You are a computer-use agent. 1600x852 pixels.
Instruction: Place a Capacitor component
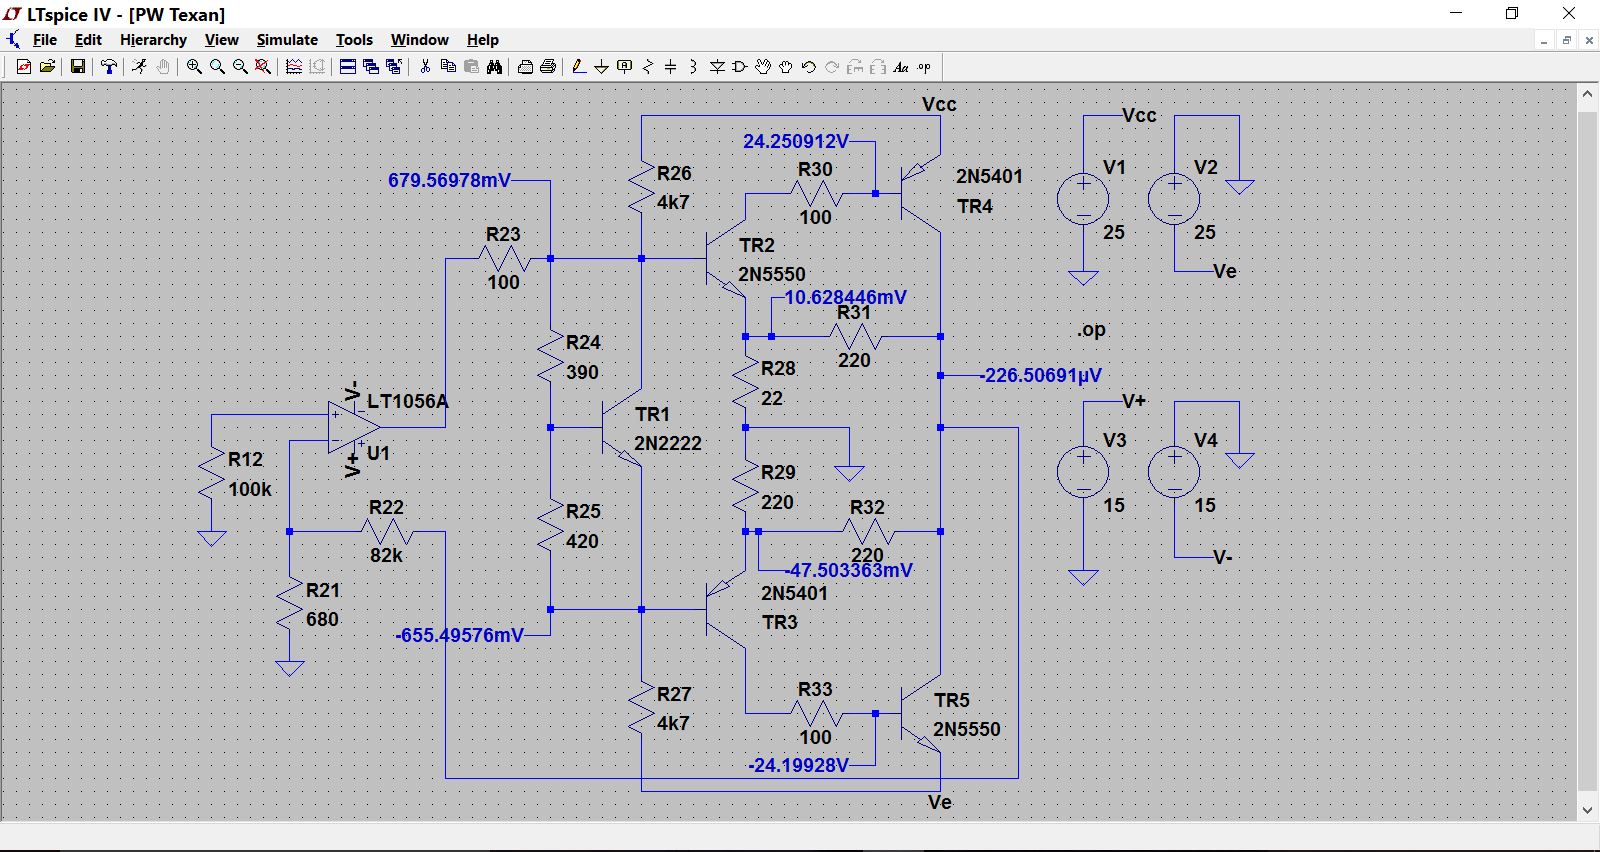(x=671, y=67)
